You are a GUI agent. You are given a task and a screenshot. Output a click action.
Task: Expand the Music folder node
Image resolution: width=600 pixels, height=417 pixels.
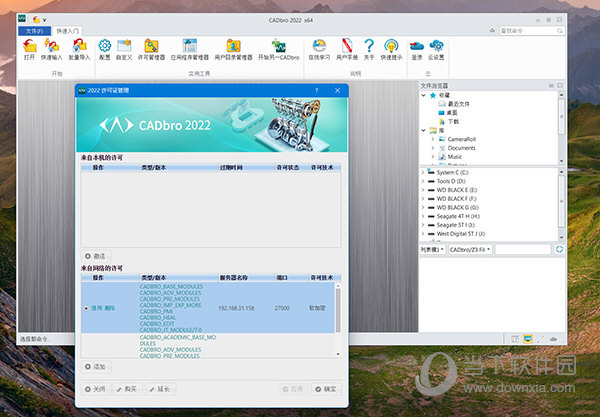(433, 157)
